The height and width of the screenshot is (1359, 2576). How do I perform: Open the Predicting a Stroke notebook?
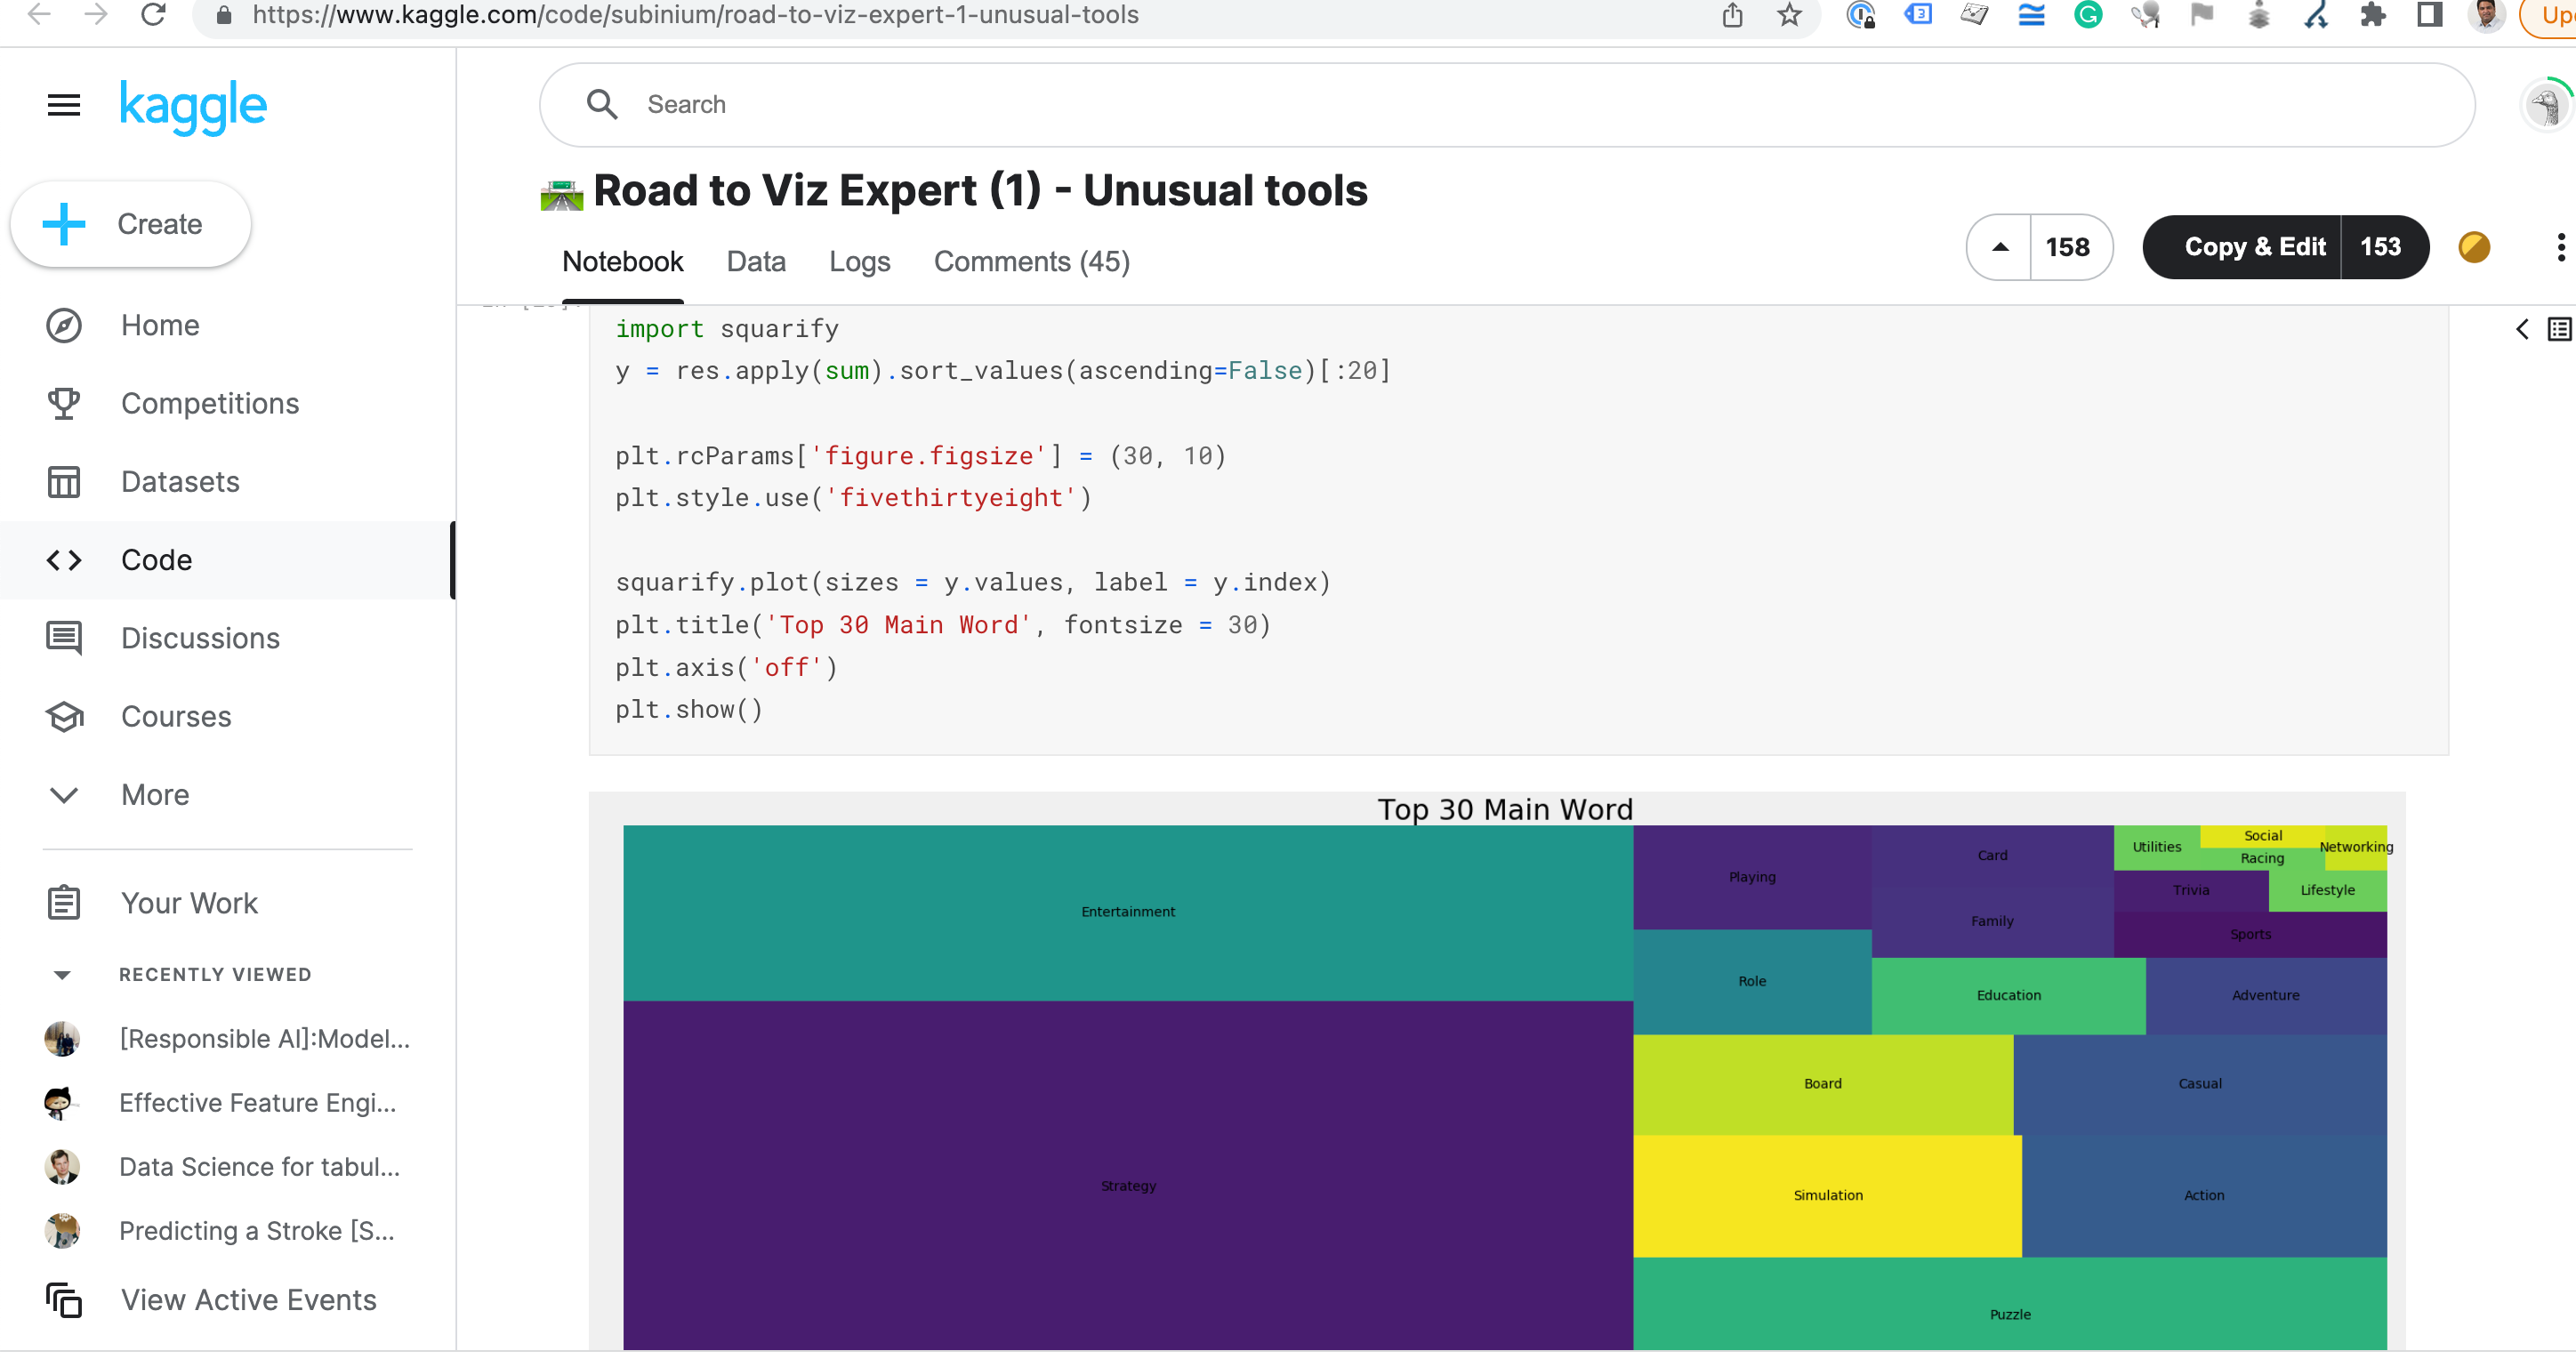click(257, 1230)
